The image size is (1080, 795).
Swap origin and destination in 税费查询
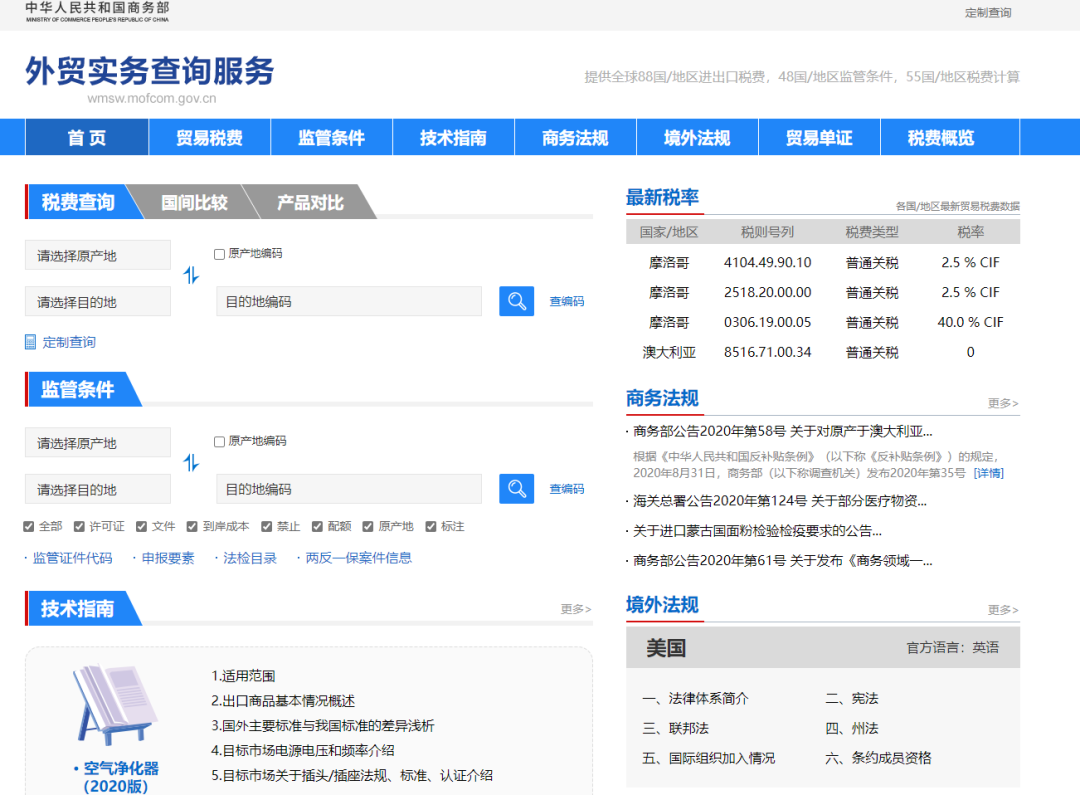[191, 275]
